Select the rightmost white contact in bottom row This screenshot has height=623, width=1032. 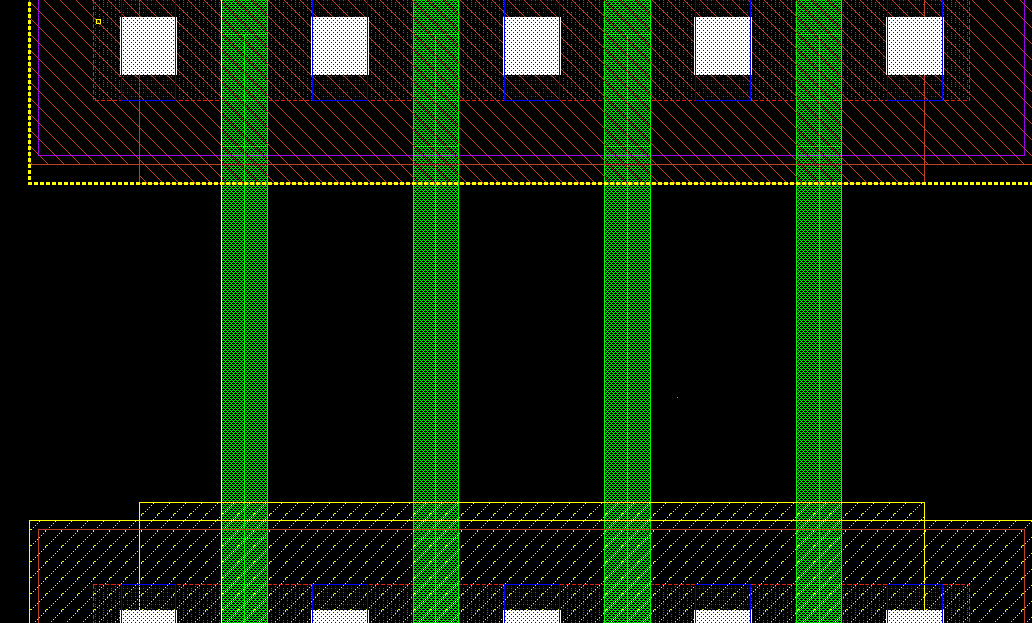[x=915, y=616]
